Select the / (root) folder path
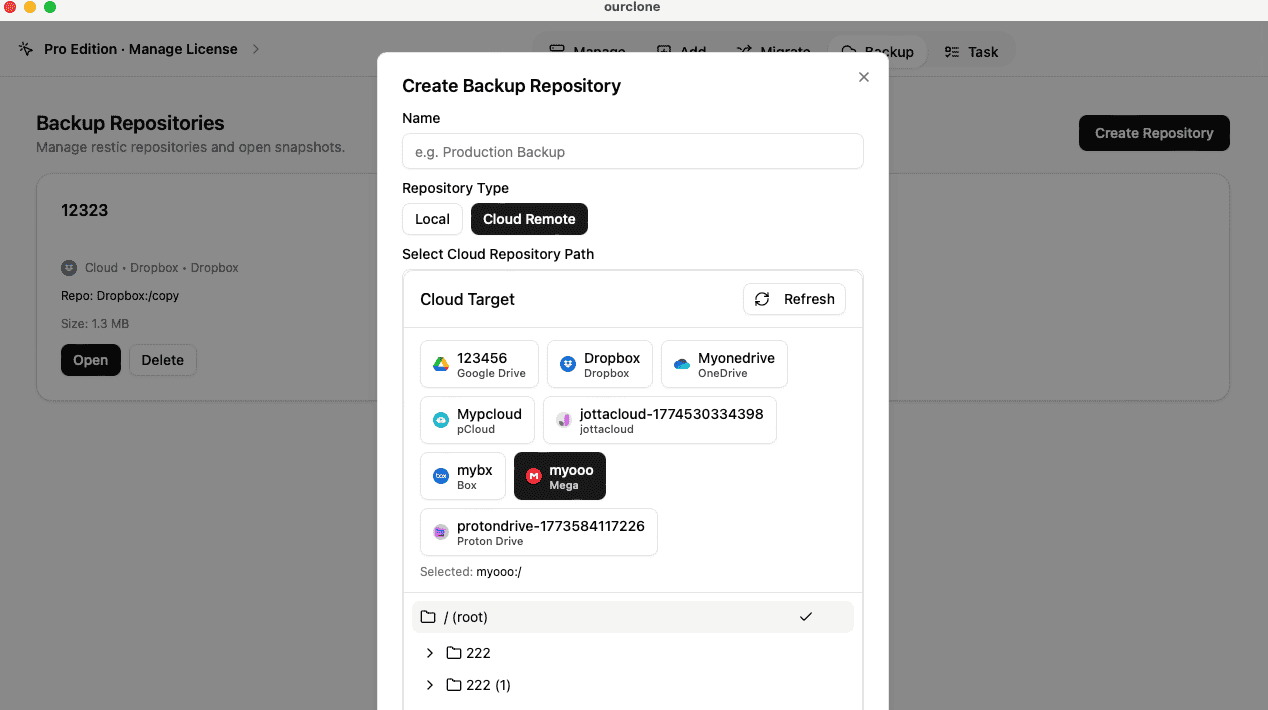The height and width of the screenshot is (710, 1268). 632,617
